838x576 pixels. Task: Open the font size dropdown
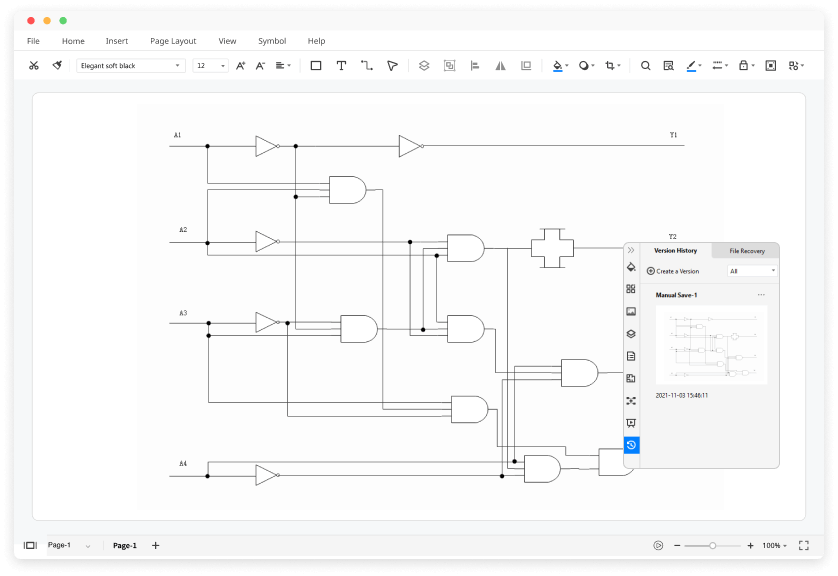(x=210, y=65)
